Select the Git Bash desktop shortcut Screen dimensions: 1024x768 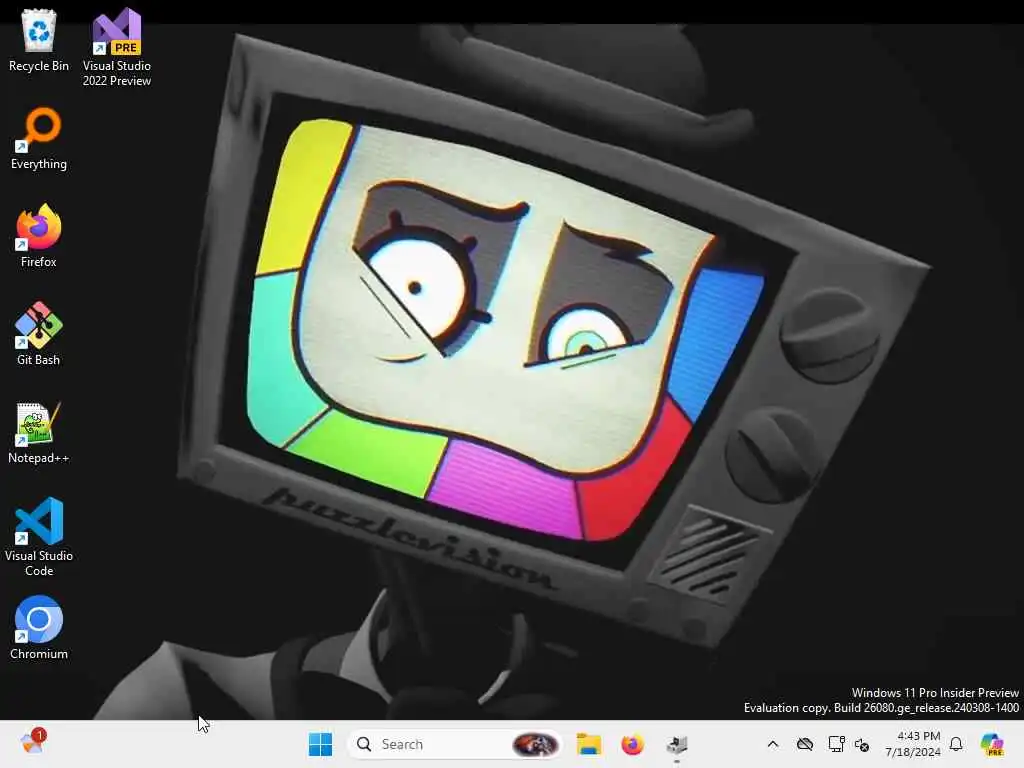pos(39,334)
